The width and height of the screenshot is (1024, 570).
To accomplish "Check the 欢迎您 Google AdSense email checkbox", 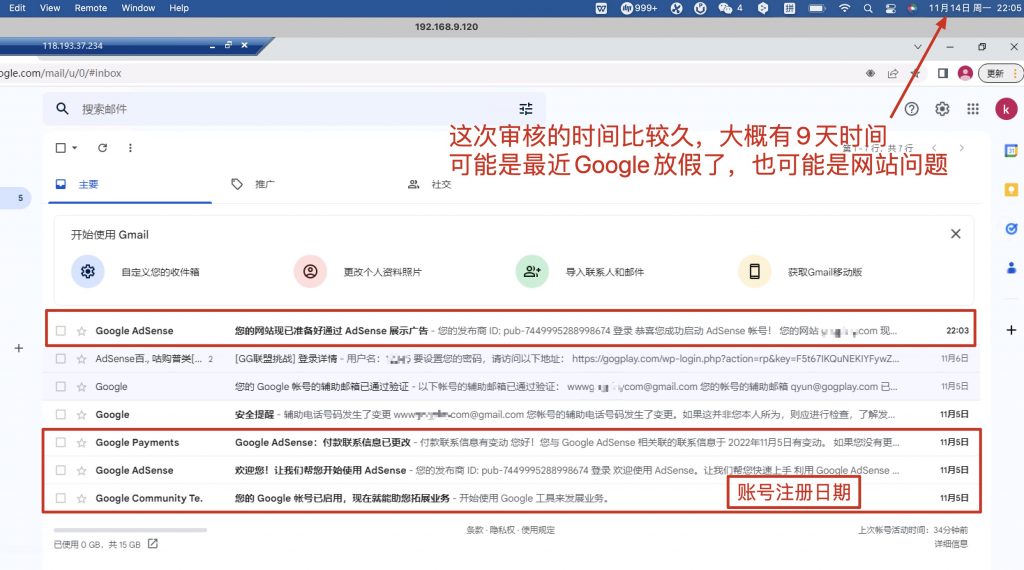I will (61, 470).
